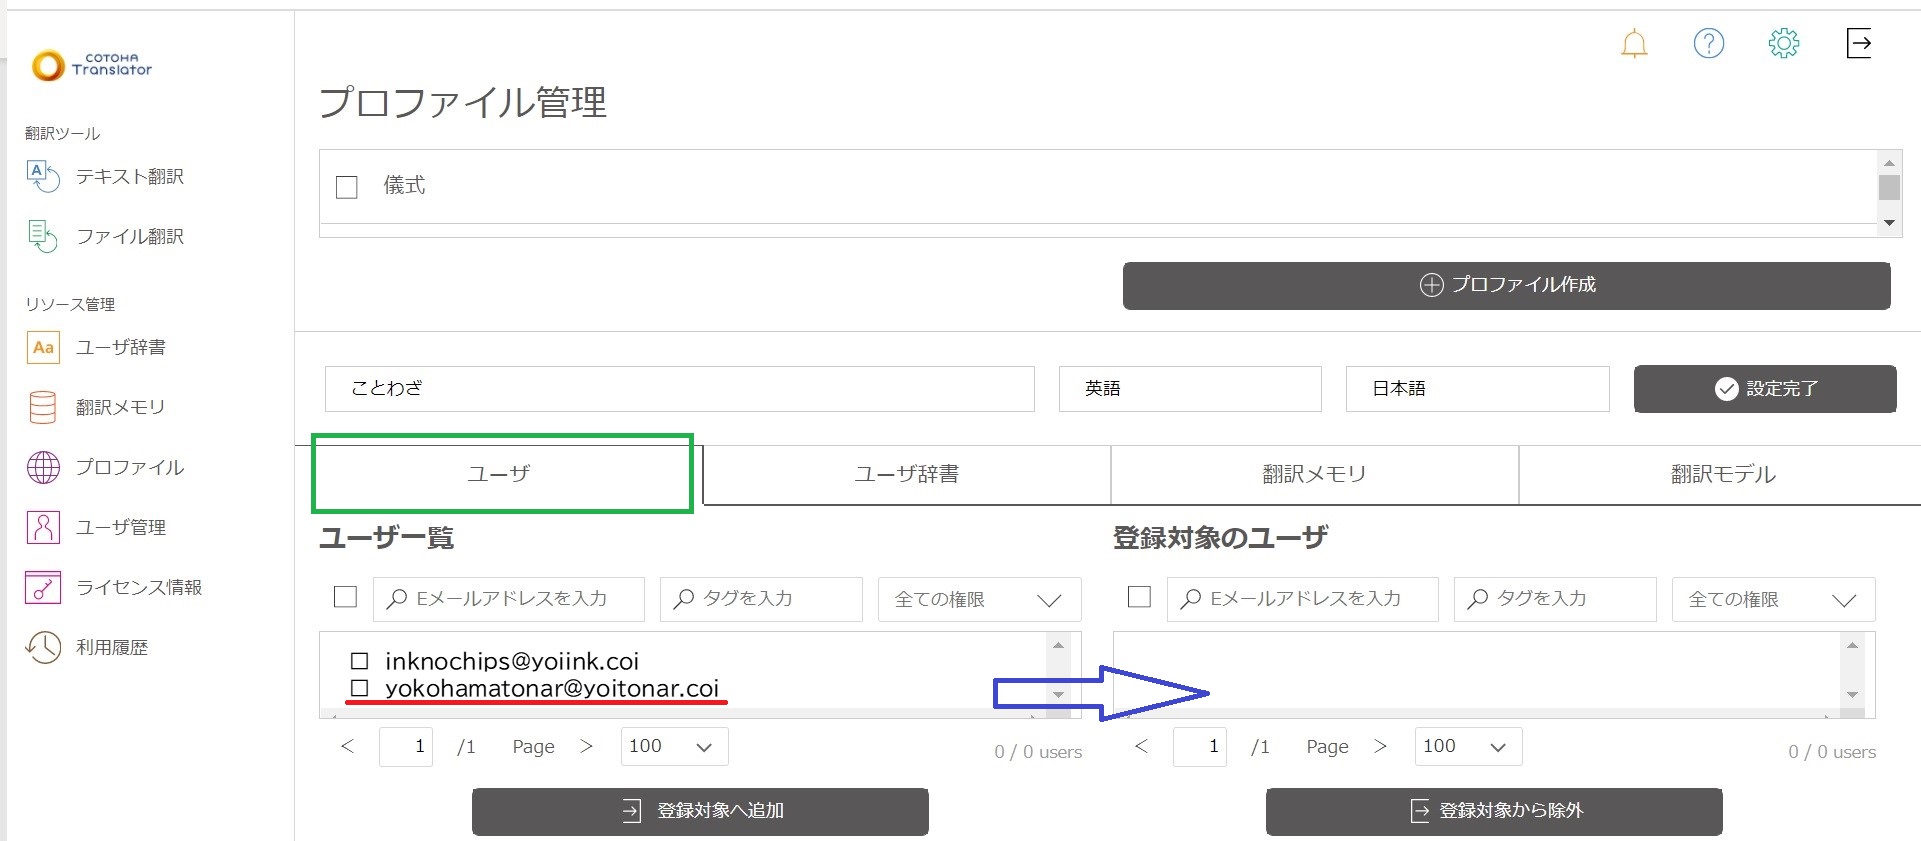Click the help question mark icon
Viewport: 1921px width, 841px height.
1708,43
